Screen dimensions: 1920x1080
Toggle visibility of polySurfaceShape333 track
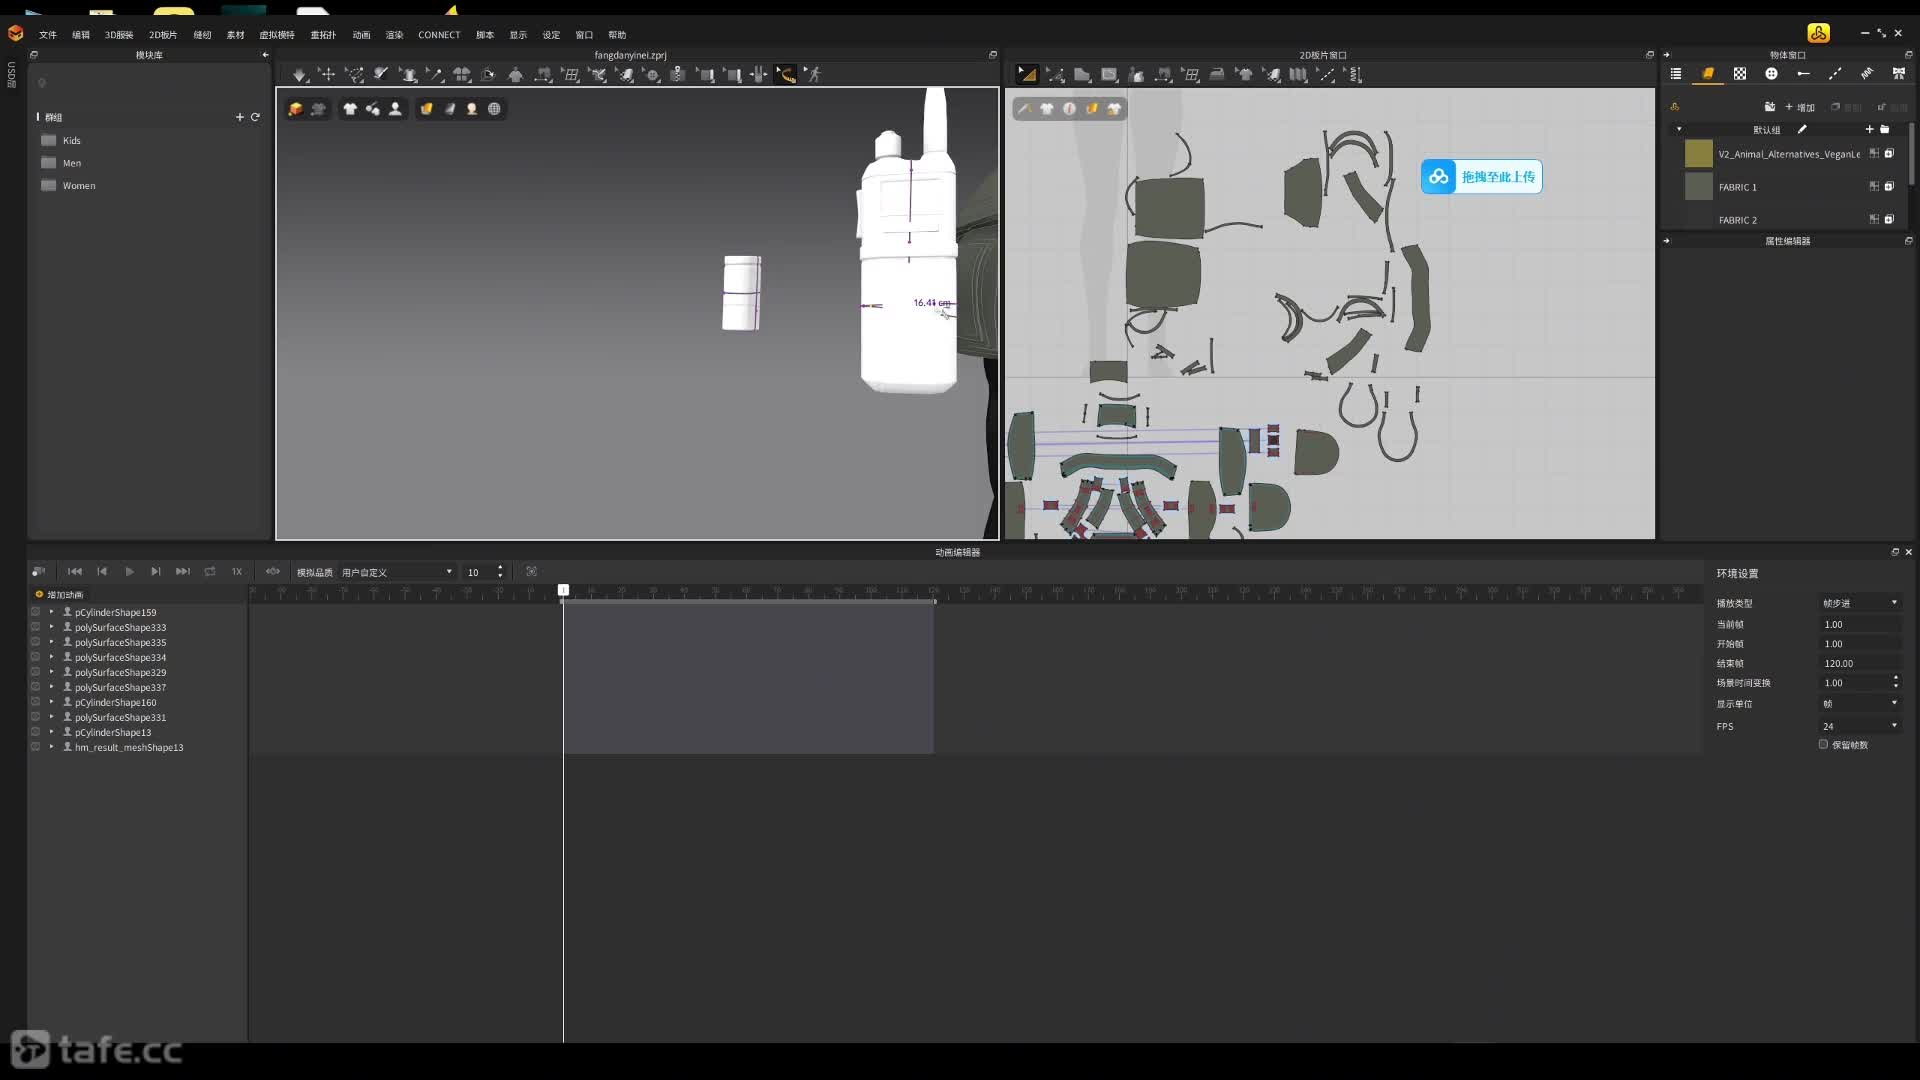point(35,627)
